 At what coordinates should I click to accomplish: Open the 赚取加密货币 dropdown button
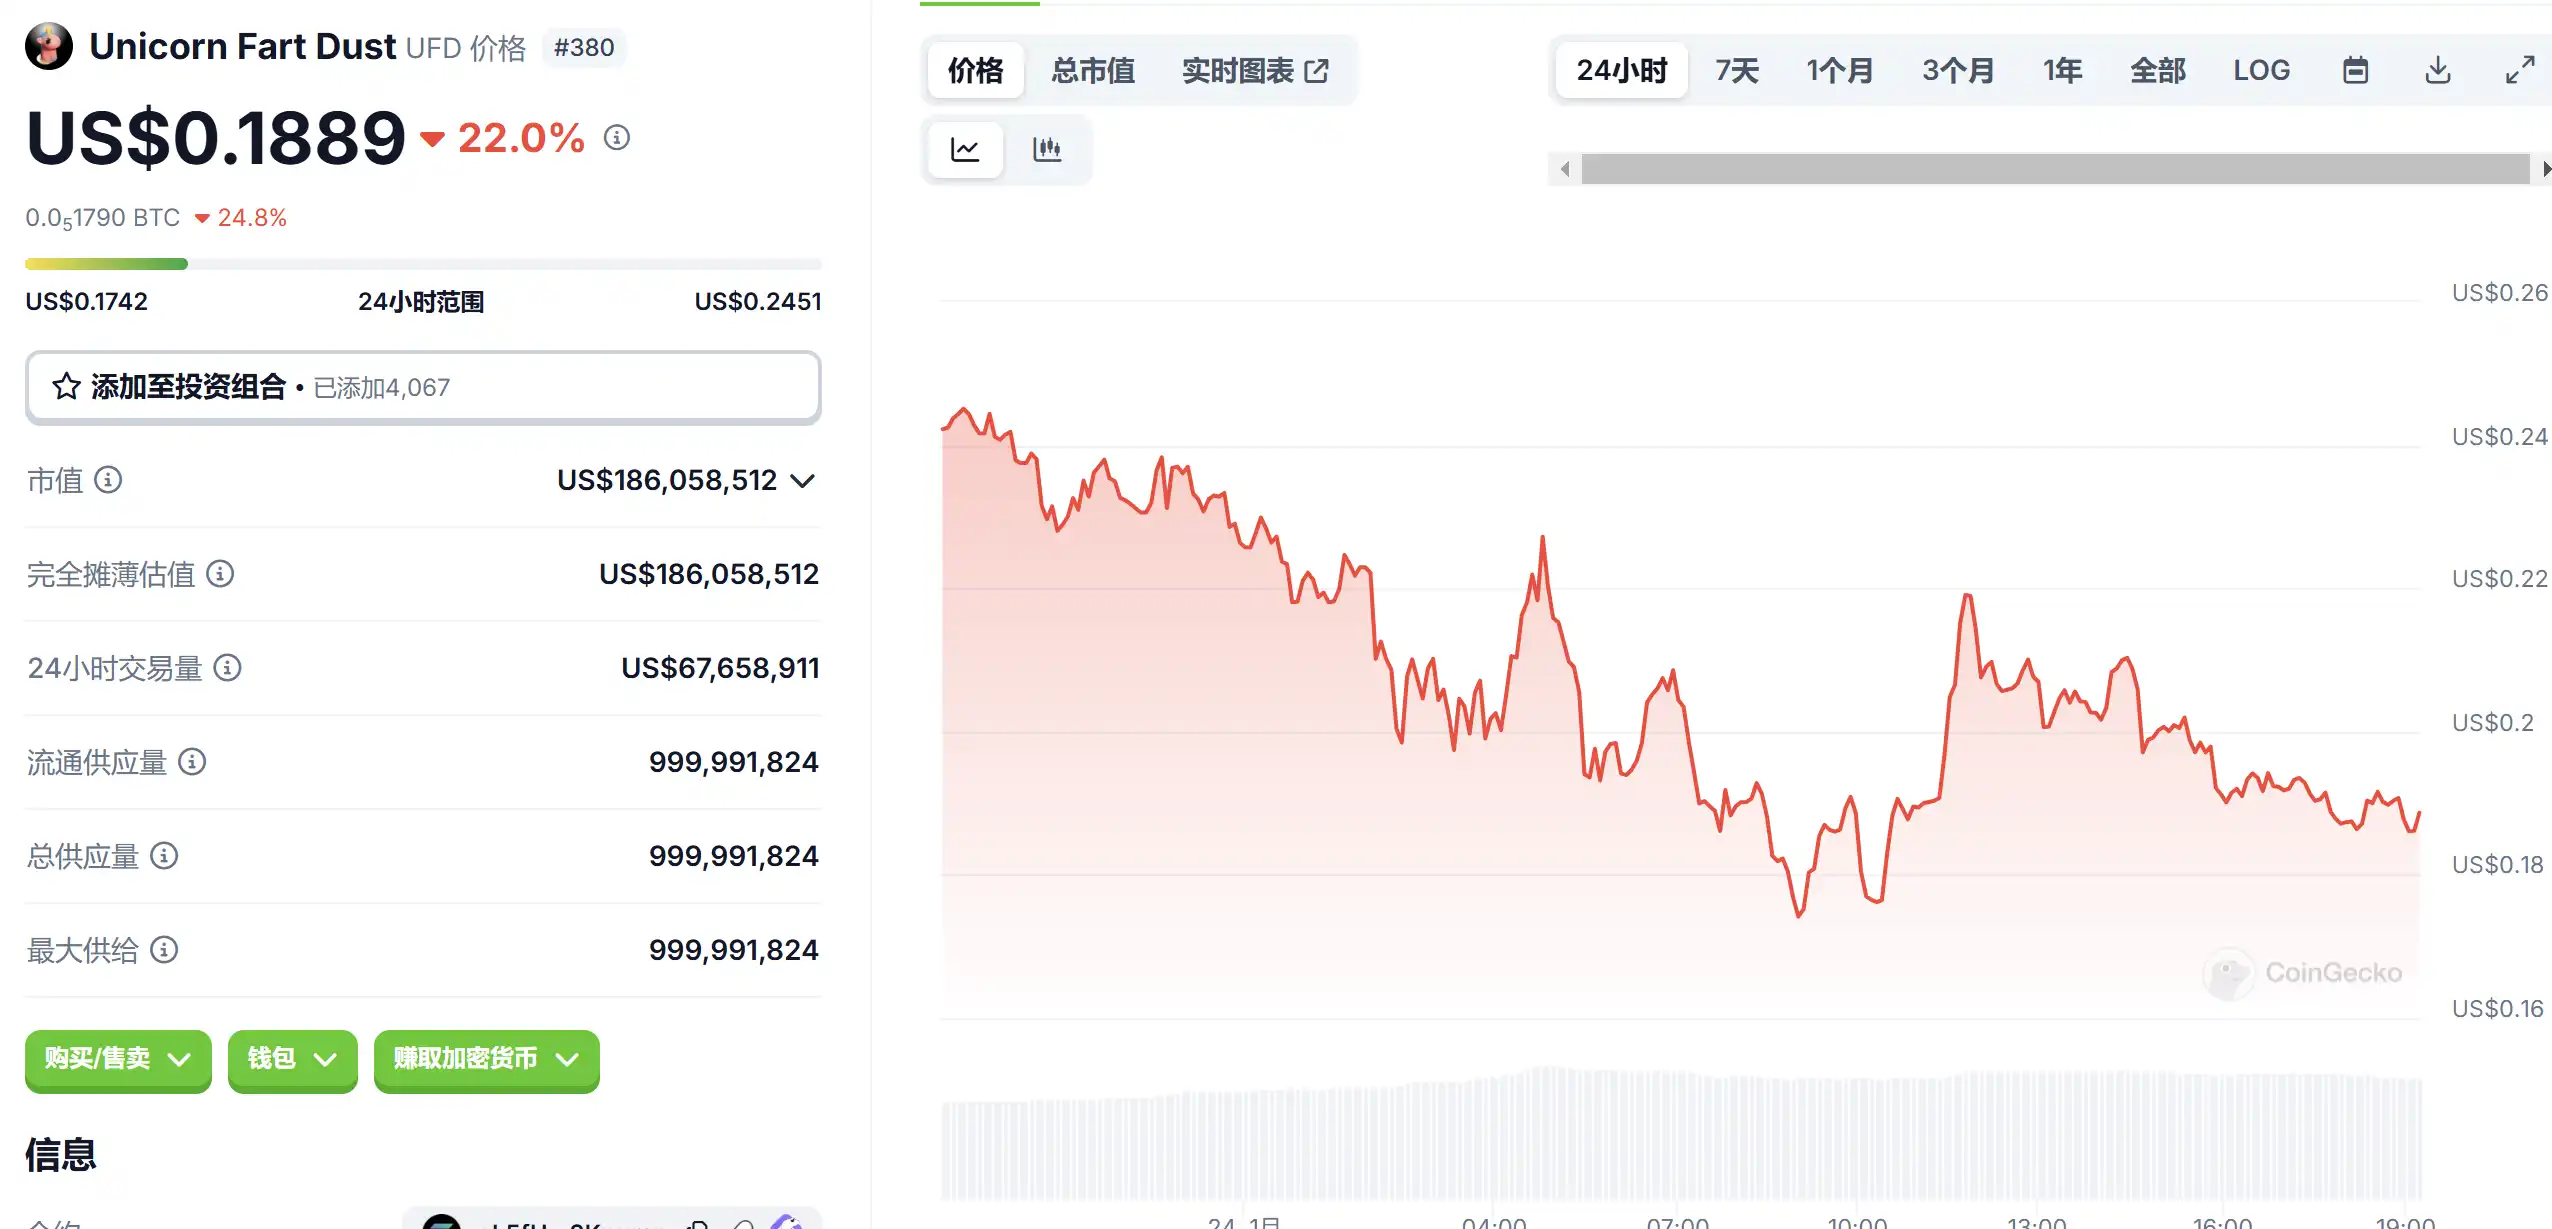coord(486,1059)
